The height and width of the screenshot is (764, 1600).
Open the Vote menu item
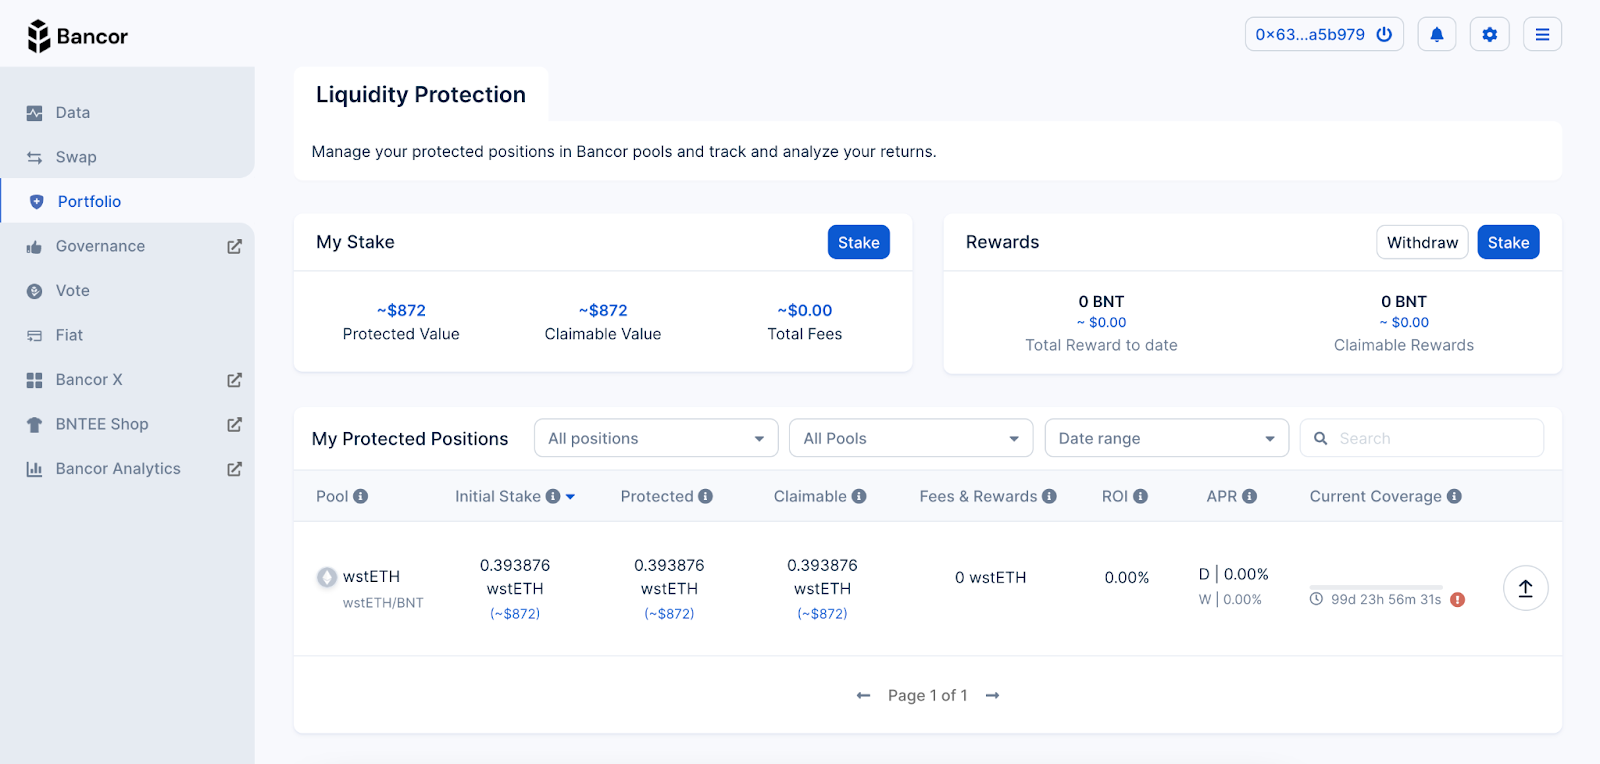click(127, 291)
